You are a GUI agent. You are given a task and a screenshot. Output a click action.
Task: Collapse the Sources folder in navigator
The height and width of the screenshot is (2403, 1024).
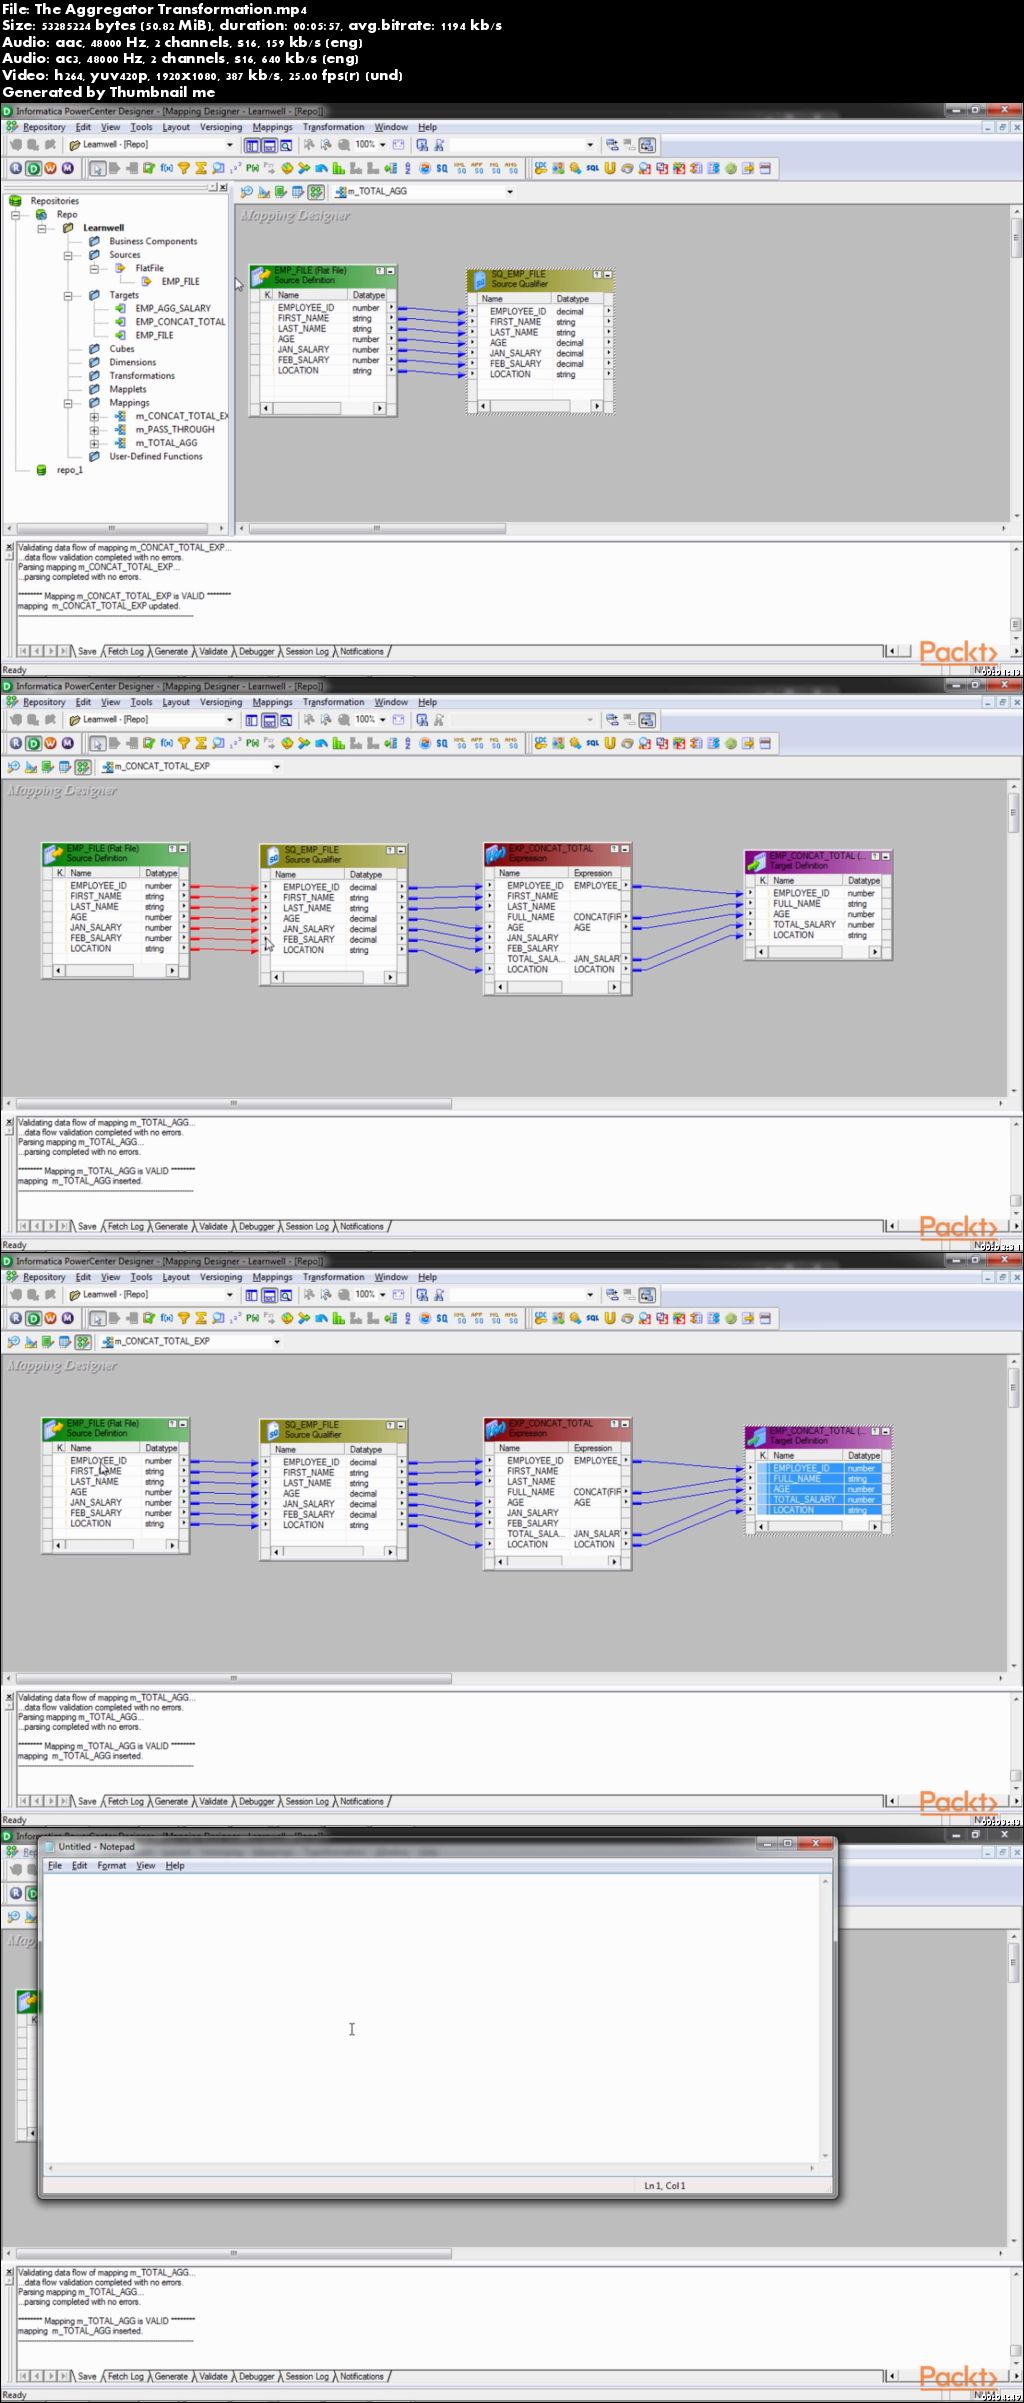[x=68, y=255]
